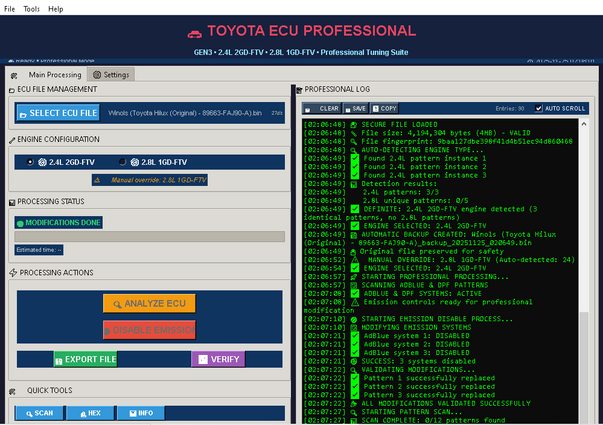This screenshot has height=425, width=603.
Task: Open the Help menu
Action: 55,9
